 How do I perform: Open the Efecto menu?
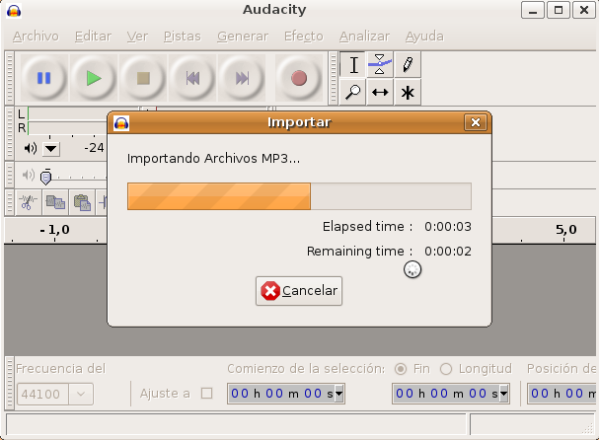(303, 36)
